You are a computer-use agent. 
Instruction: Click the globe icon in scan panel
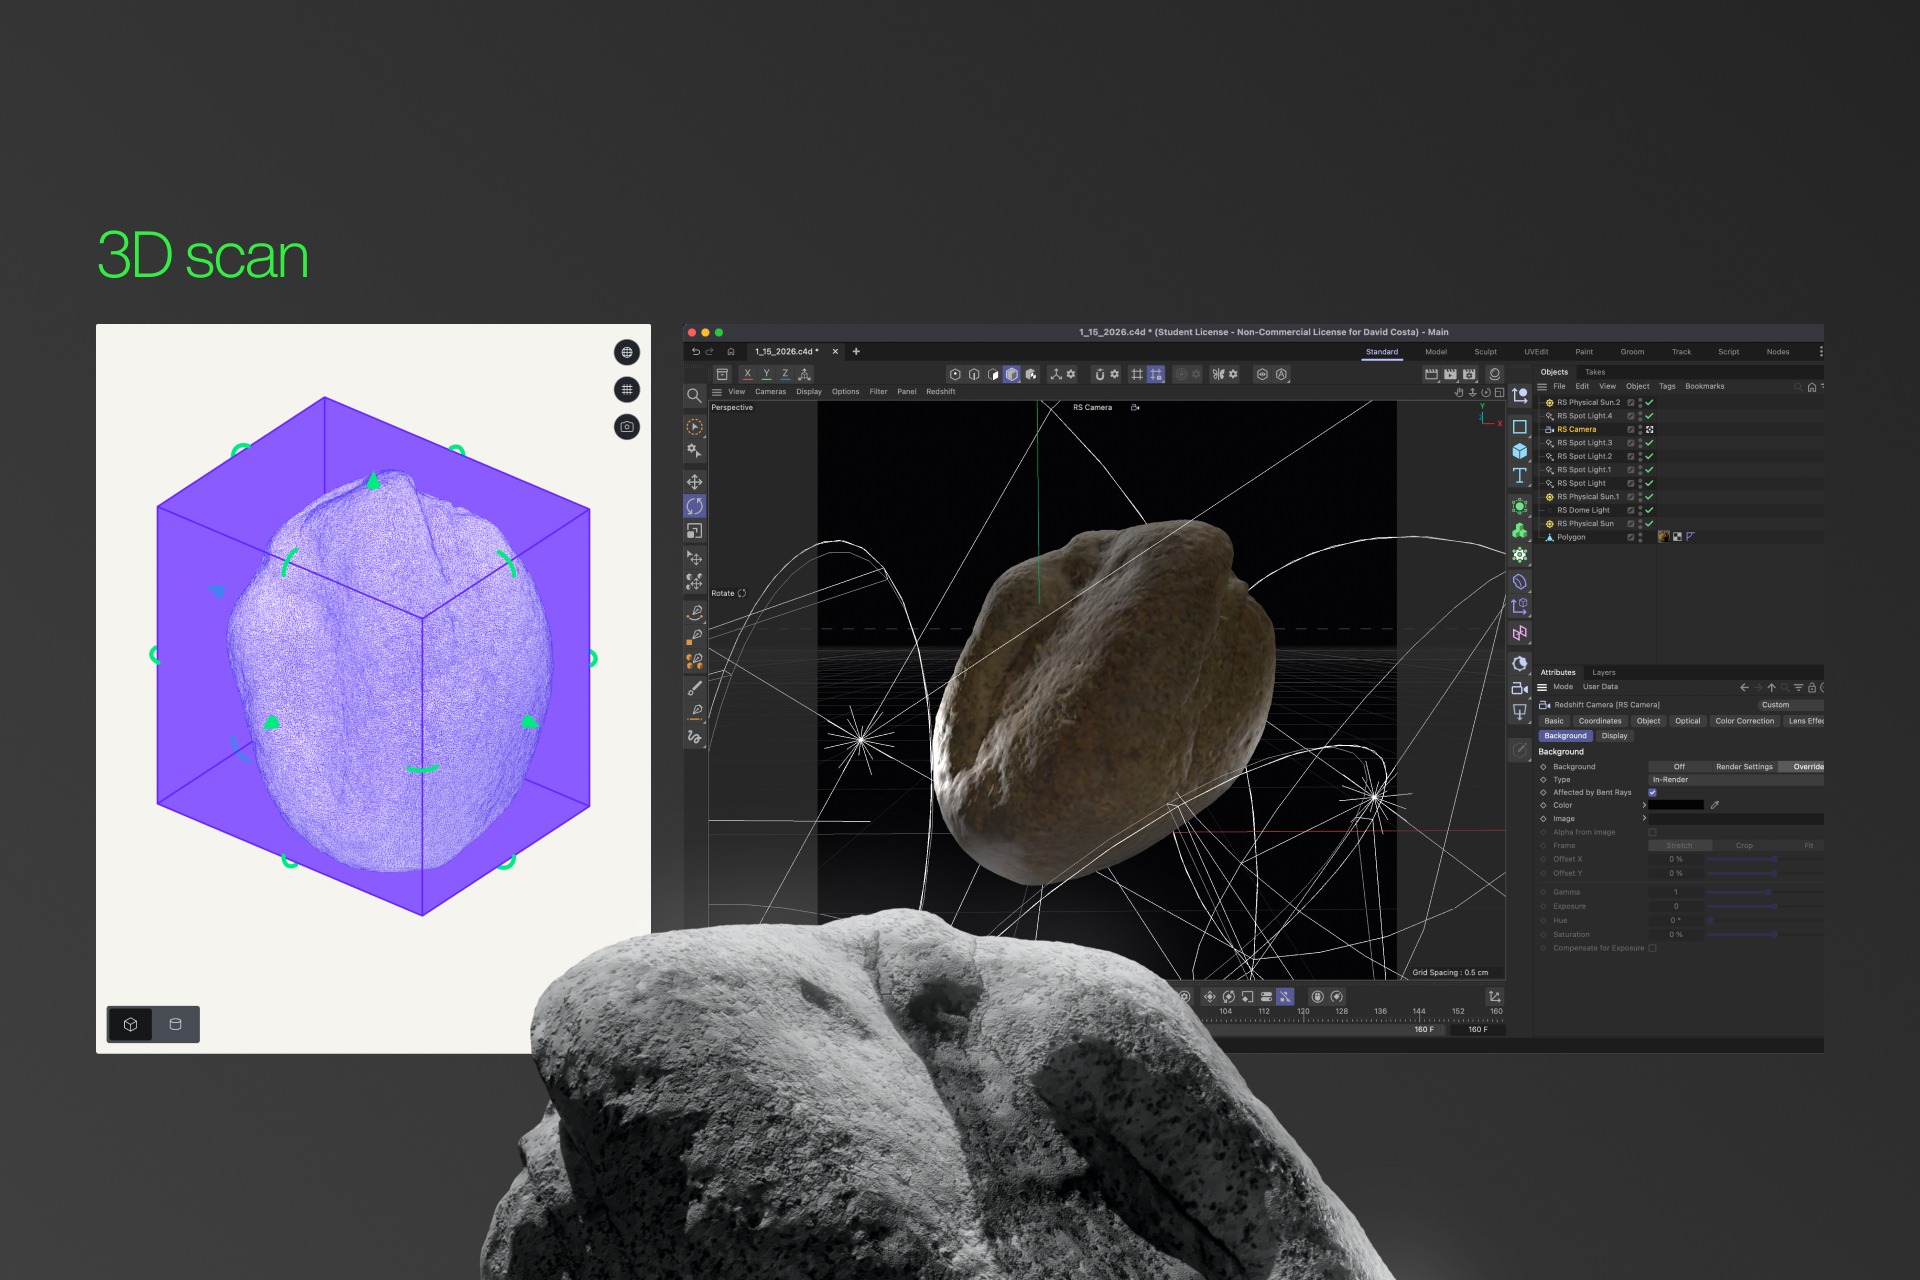click(x=627, y=352)
